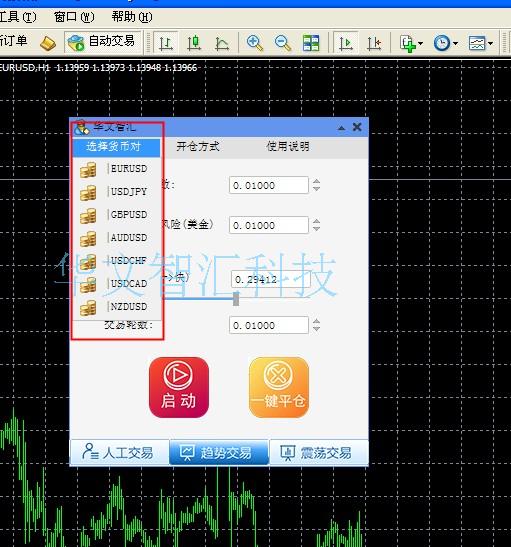
Task: Click the orange 一键平仓 close-all button
Action: (x=279, y=387)
